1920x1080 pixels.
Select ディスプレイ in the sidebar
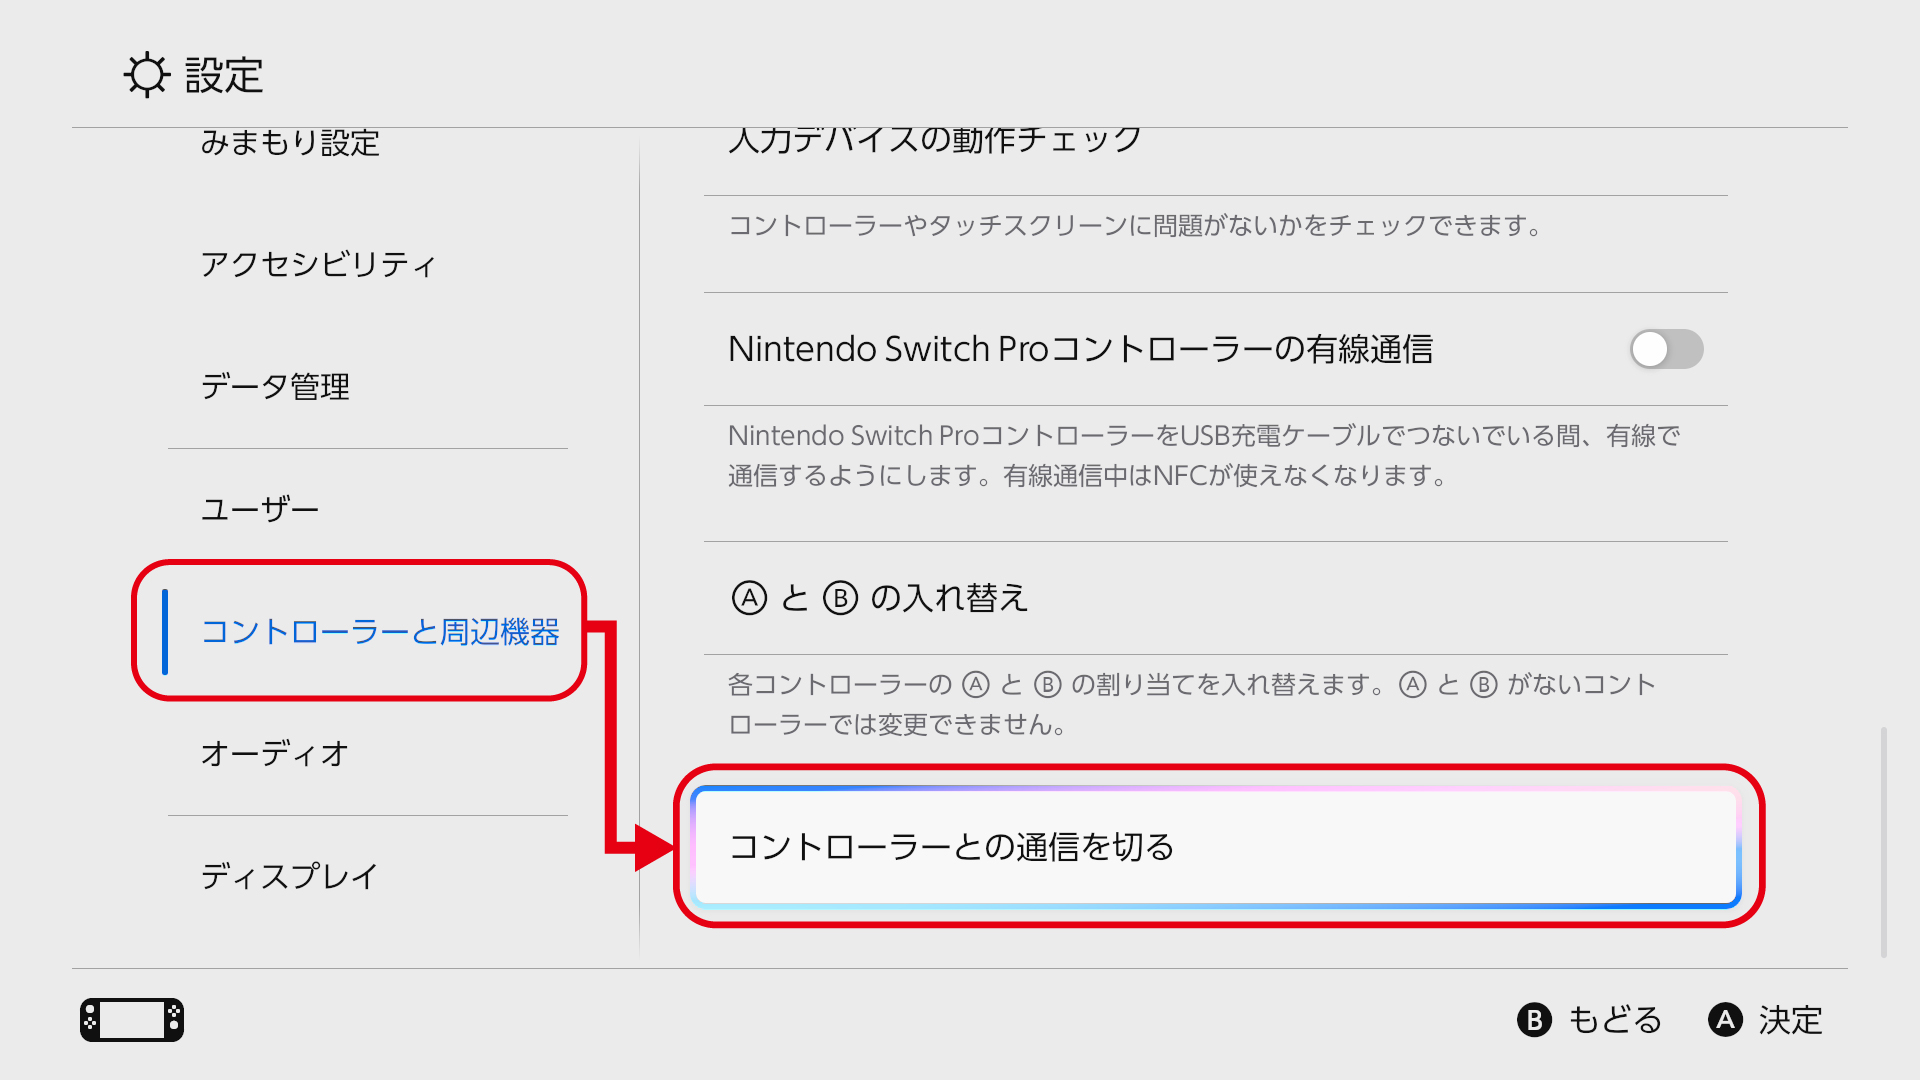click(290, 876)
